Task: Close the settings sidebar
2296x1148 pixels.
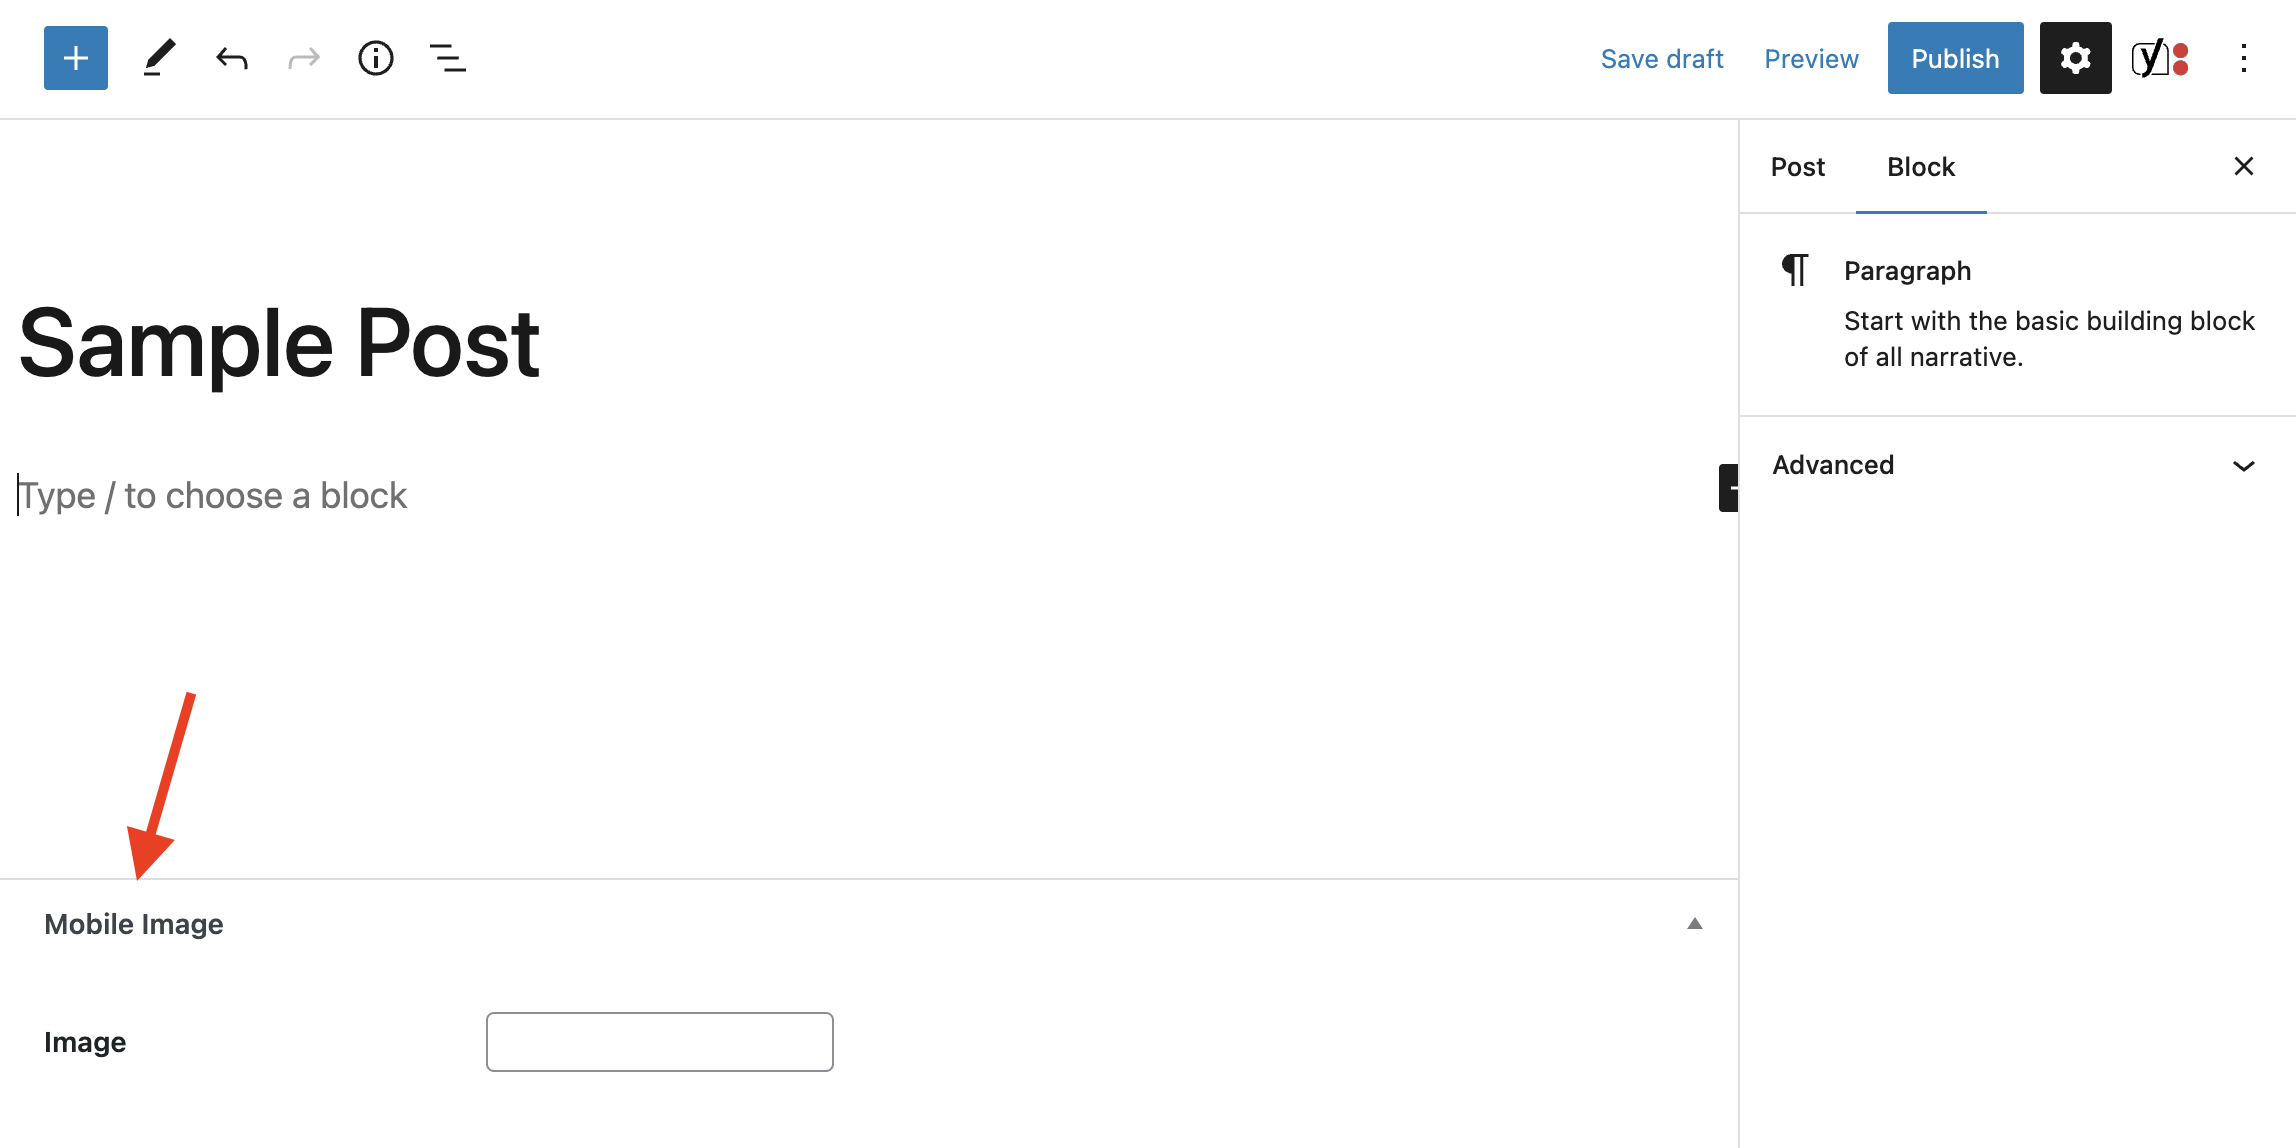Action: click(2244, 166)
